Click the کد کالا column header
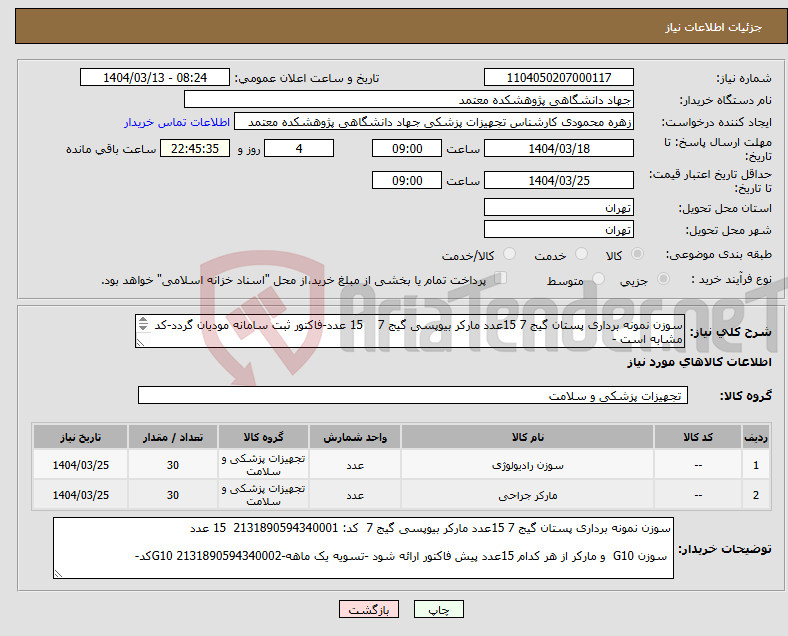This screenshot has width=788, height=636. coord(698,437)
